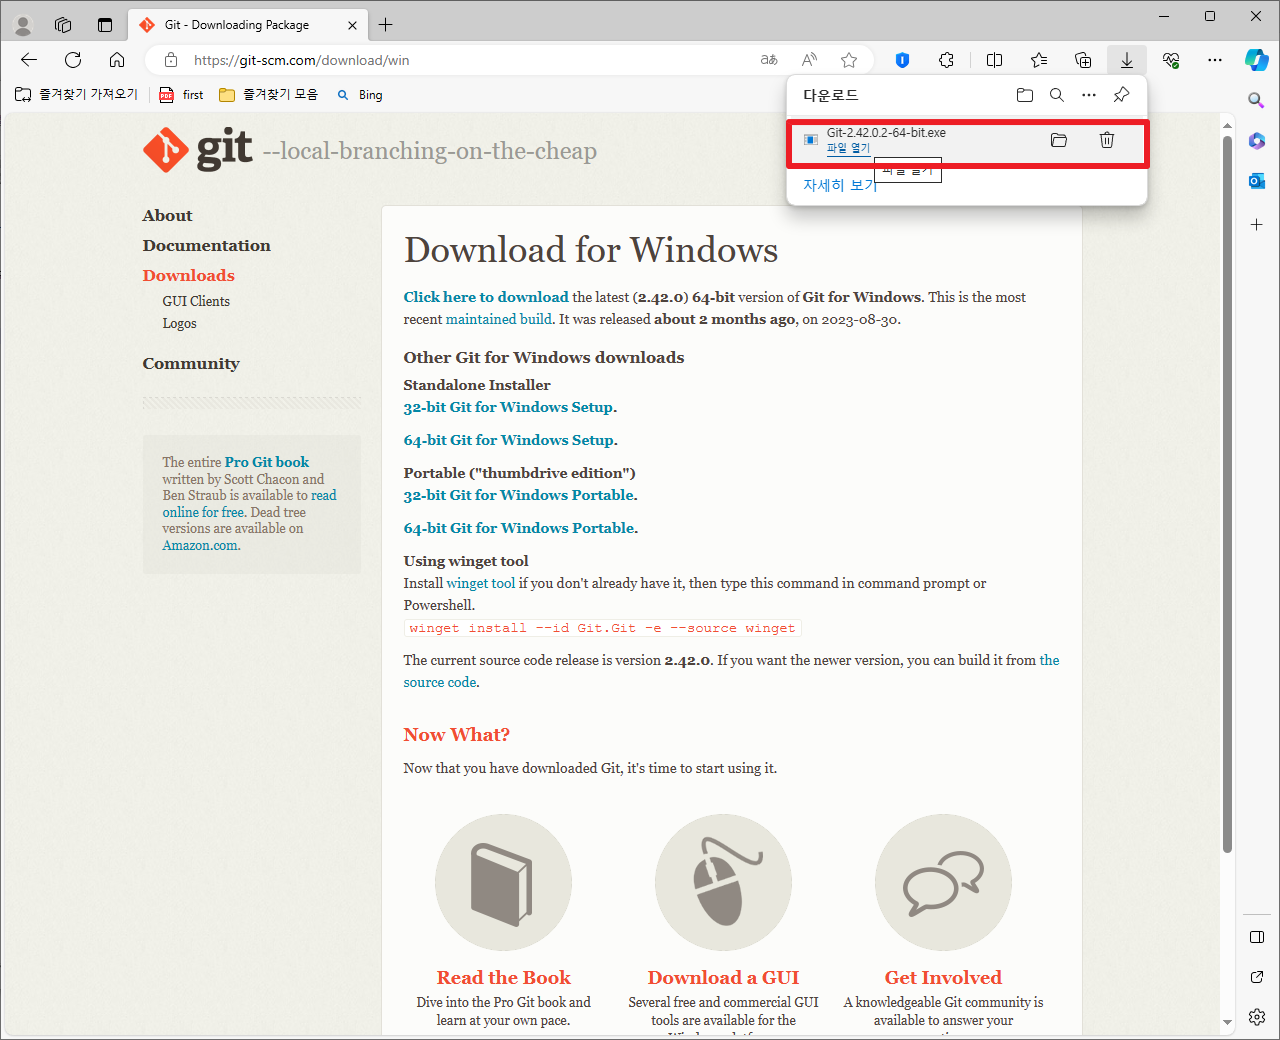The height and width of the screenshot is (1040, 1280).
Task: Add a sidebar app with plus icon
Action: (1257, 225)
